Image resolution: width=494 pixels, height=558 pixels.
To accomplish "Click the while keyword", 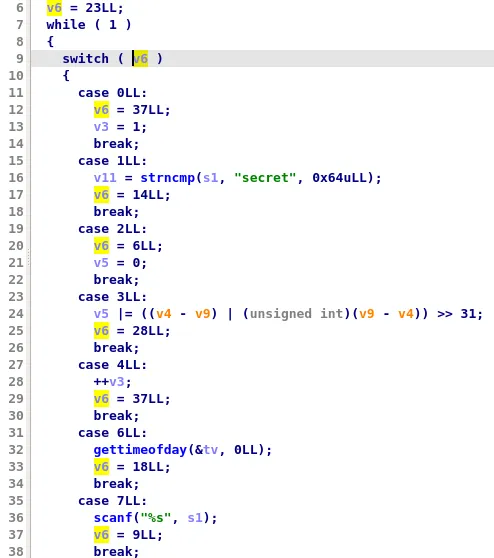I will pos(66,25).
